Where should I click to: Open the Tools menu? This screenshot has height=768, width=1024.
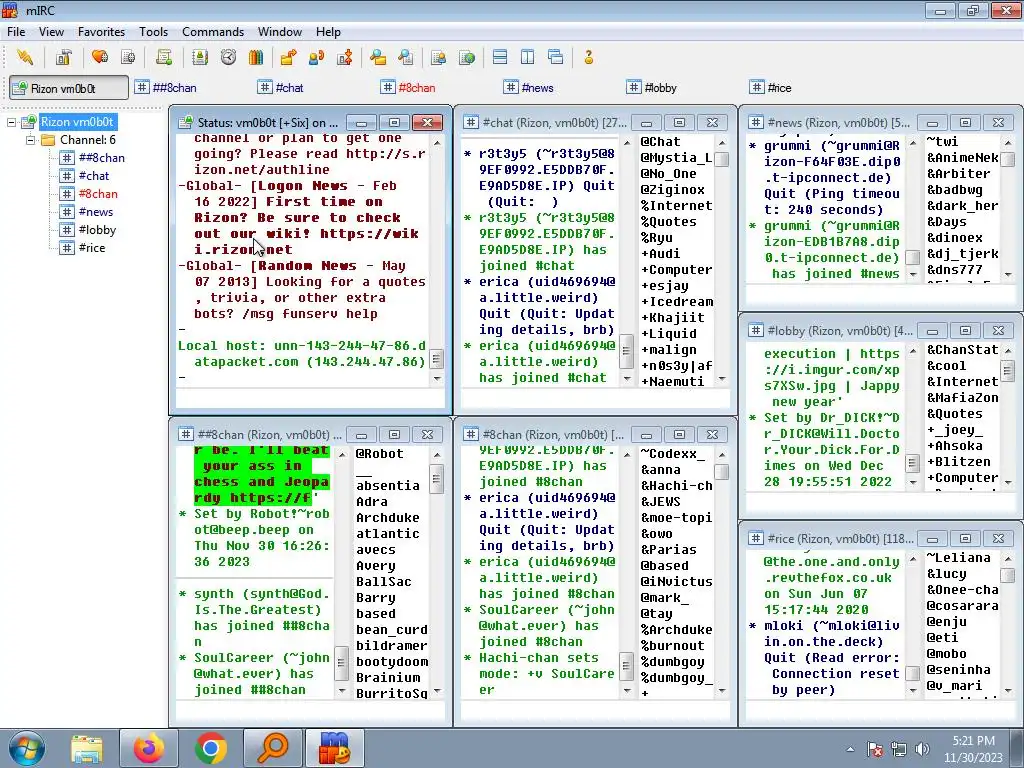153,32
